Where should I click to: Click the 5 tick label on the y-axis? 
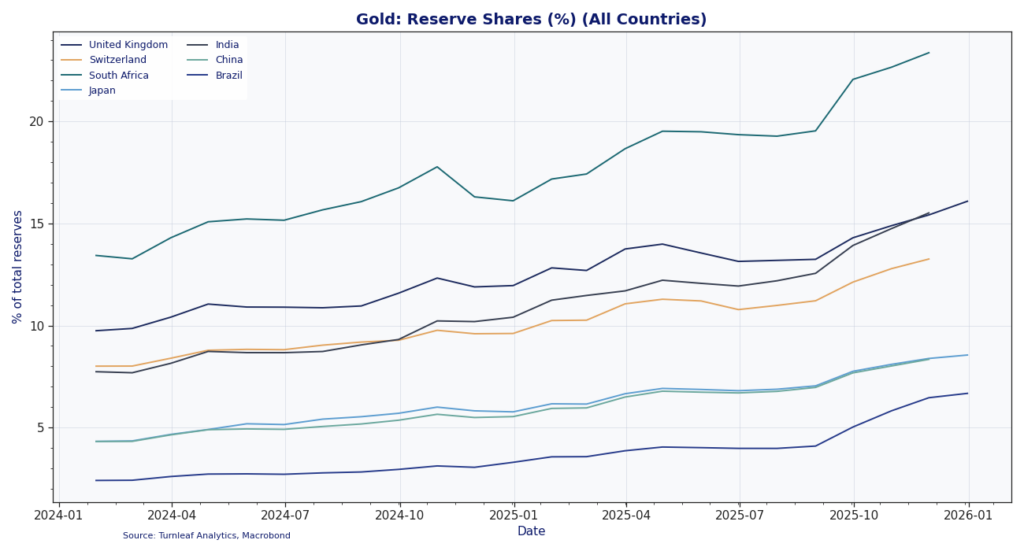point(40,428)
